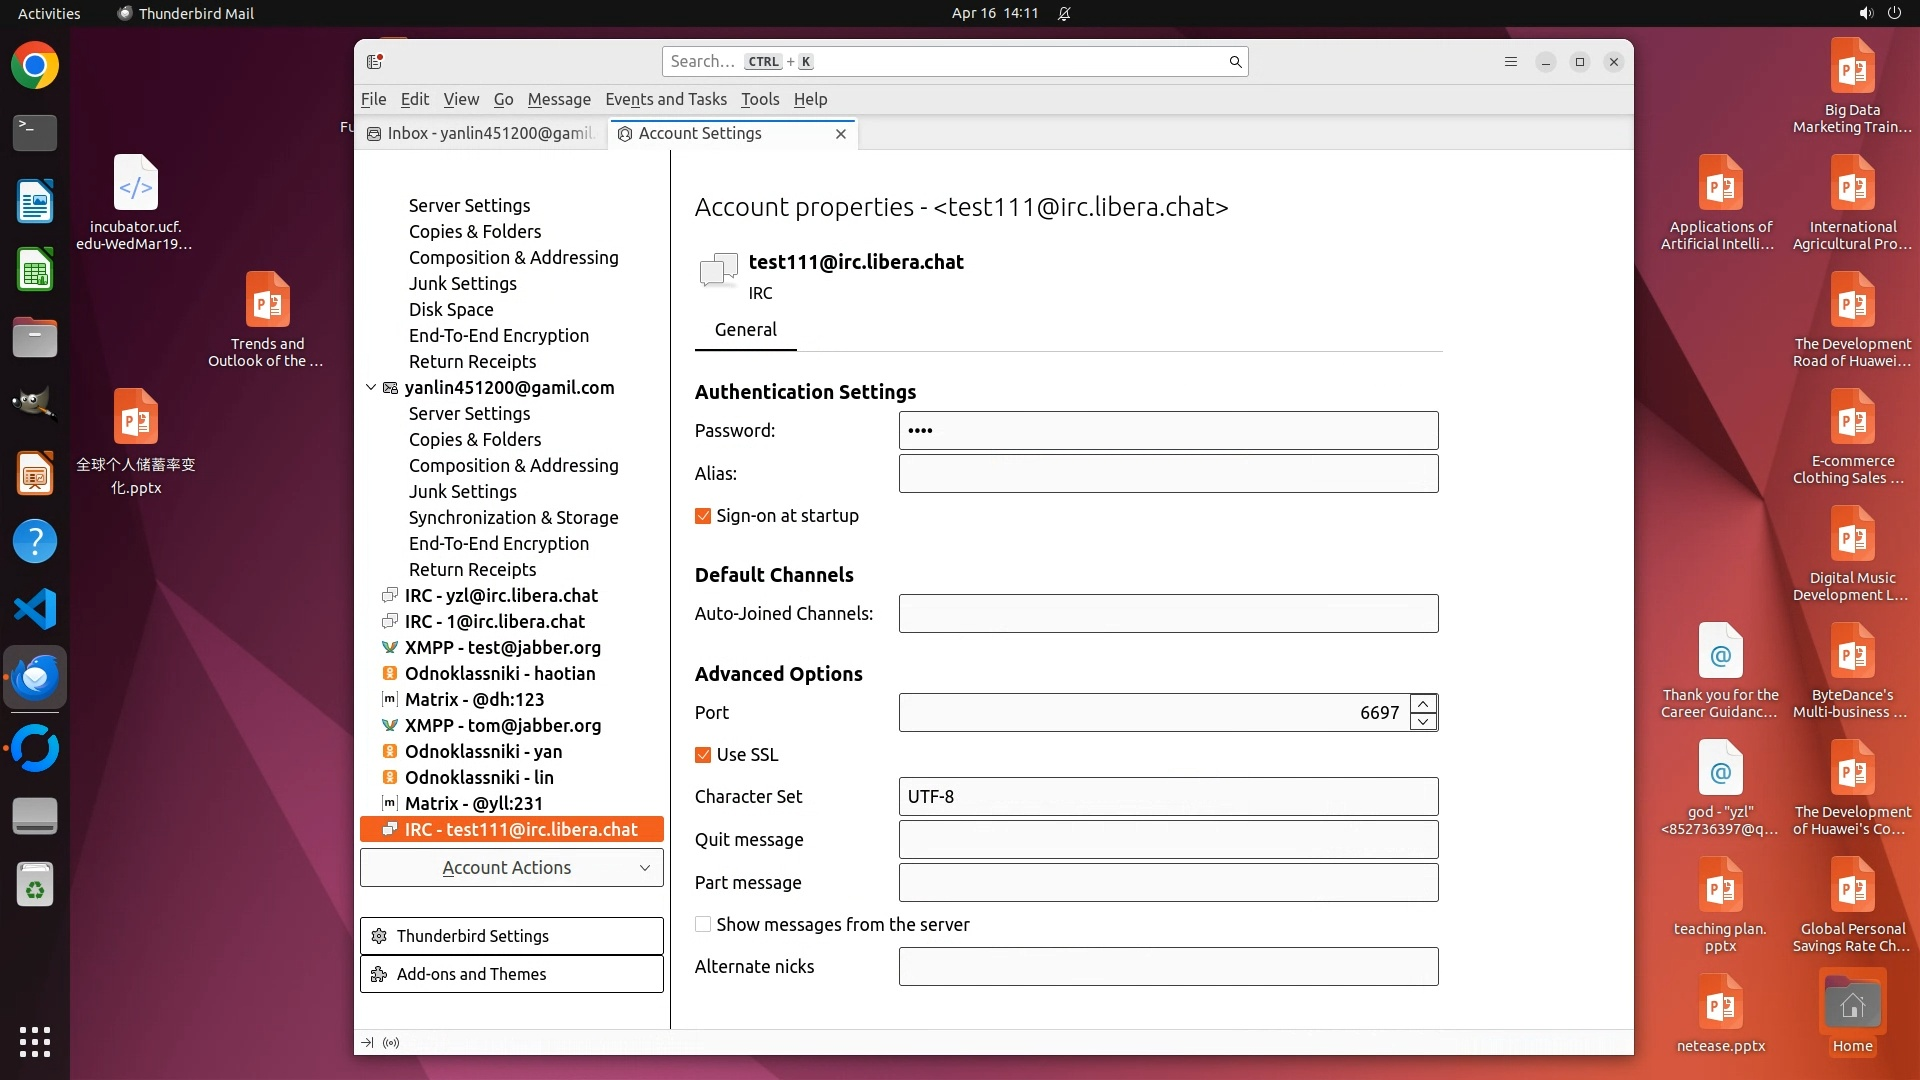Open the Account Actions dropdown

coord(511,868)
